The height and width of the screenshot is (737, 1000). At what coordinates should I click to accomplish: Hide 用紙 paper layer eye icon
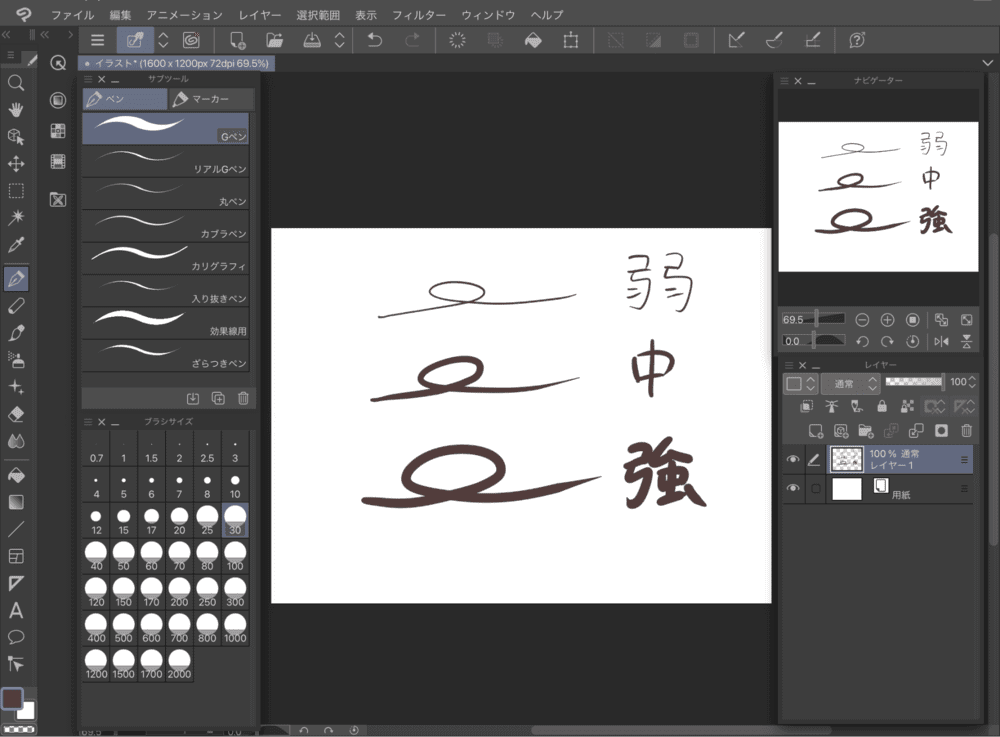(x=793, y=488)
